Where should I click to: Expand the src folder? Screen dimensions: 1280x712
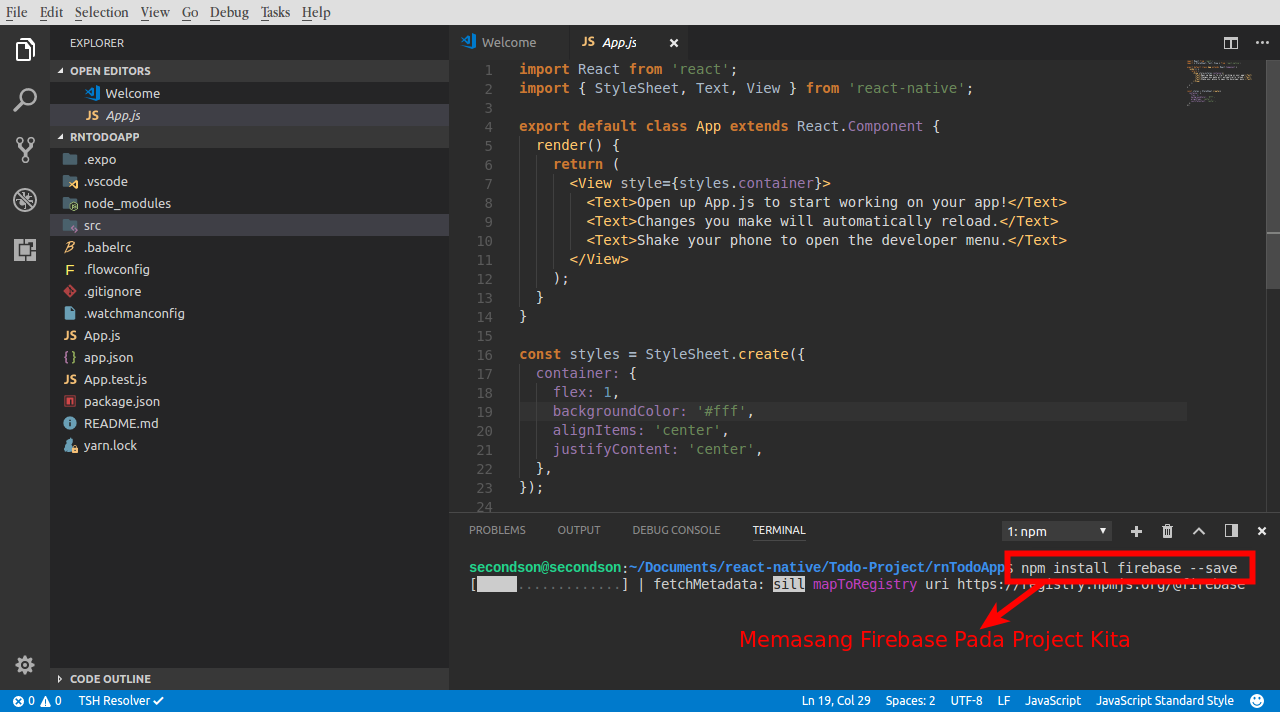click(x=250, y=225)
